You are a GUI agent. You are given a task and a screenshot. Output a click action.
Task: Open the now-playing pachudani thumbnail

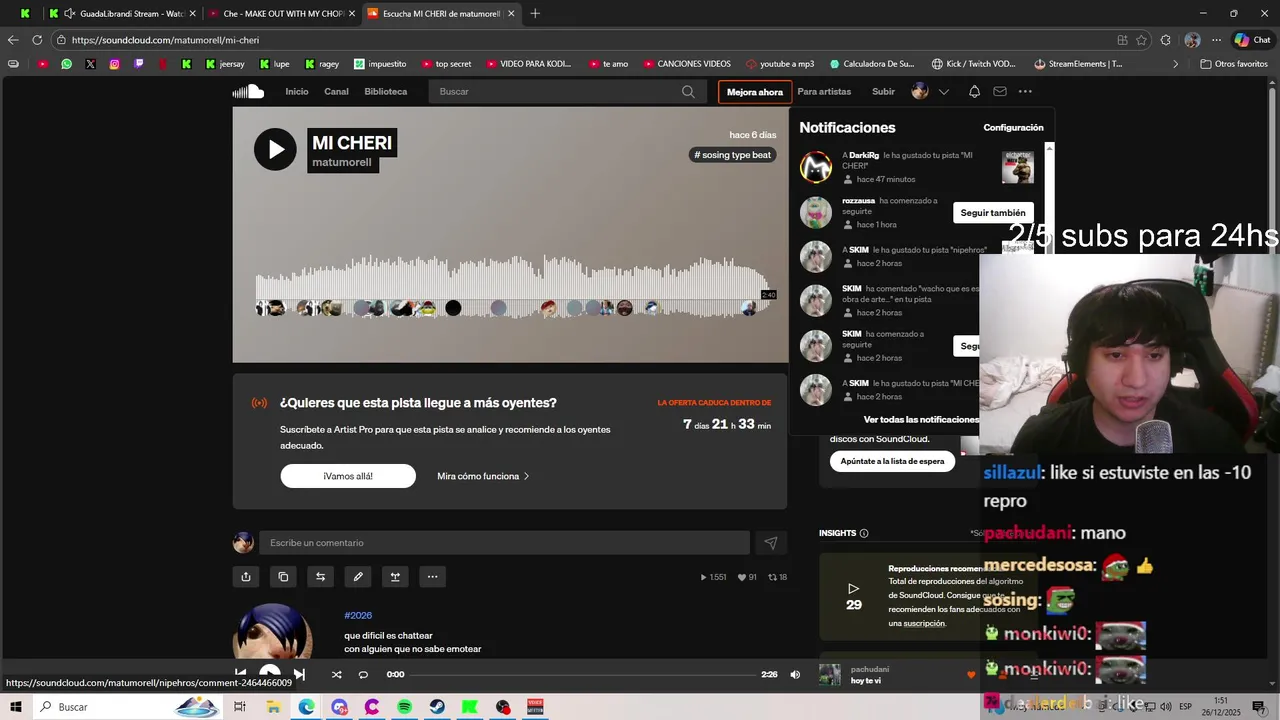tap(830, 675)
